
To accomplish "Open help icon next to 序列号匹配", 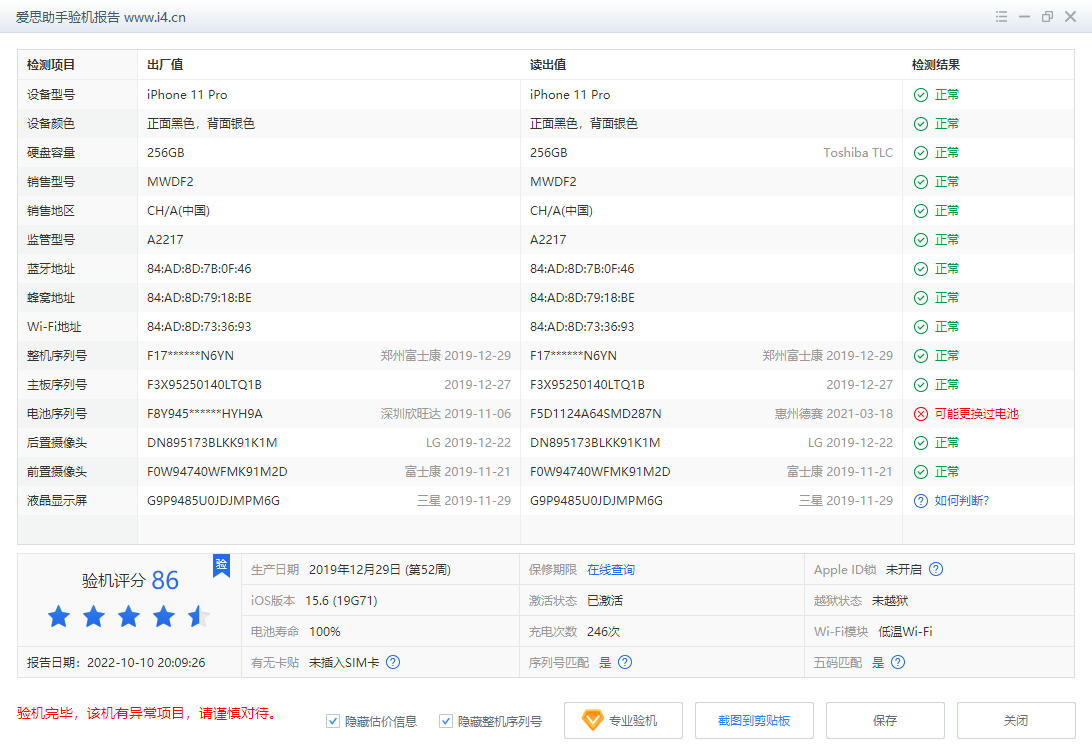I will point(625,662).
